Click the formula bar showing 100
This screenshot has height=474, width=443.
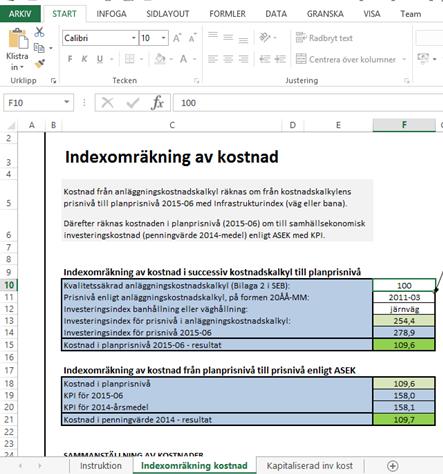pyautogui.click(x=308, y=103)
